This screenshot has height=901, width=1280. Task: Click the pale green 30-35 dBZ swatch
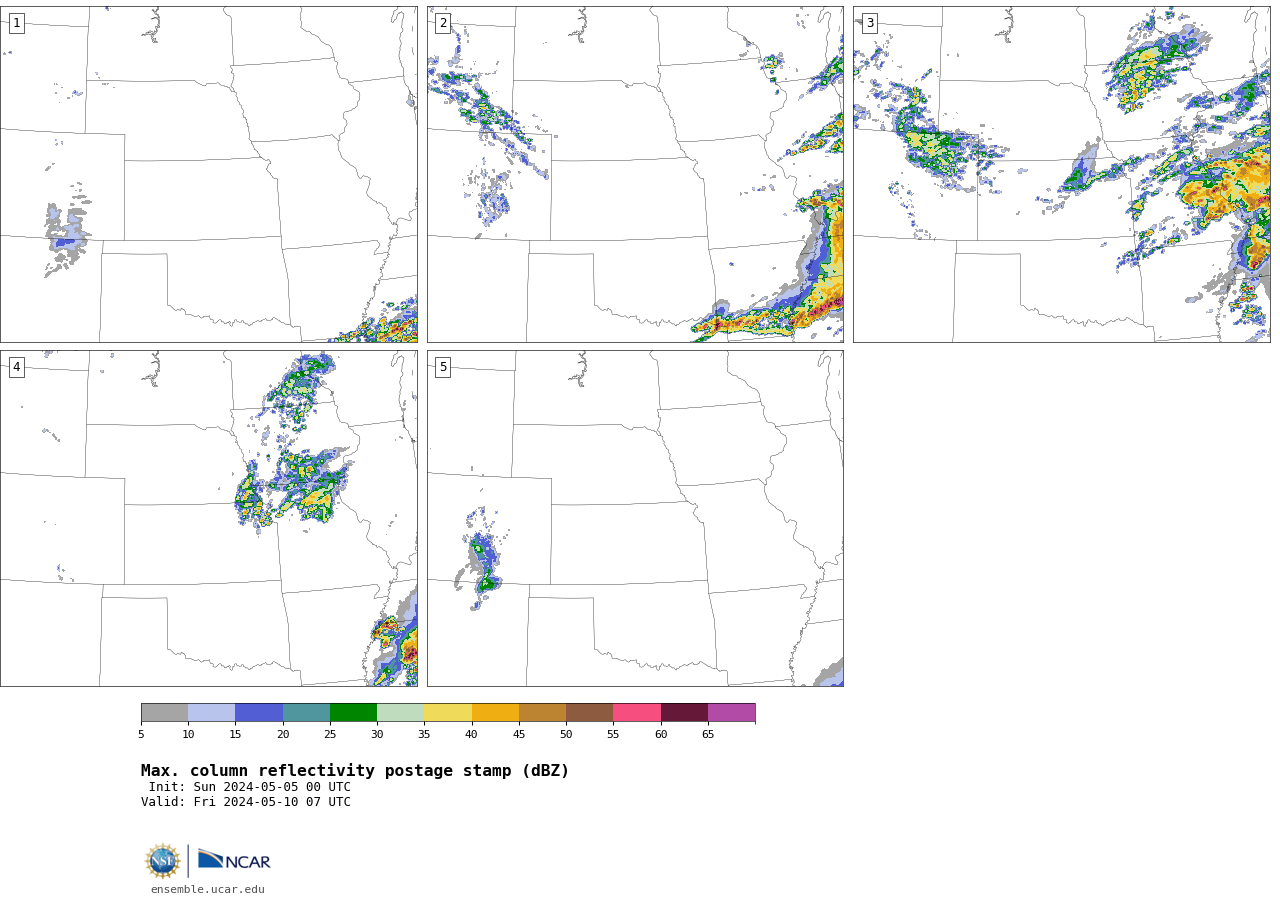401,713
